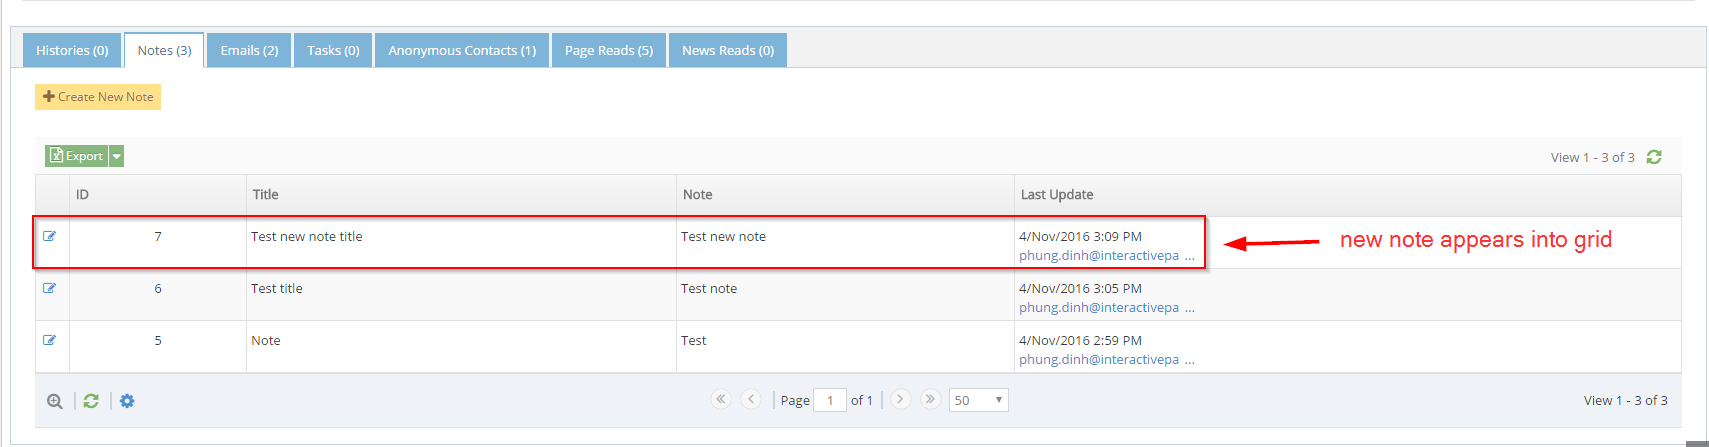Expand the Export dropdown arrow
The image size is (1709, 447).
coord(116,156)
